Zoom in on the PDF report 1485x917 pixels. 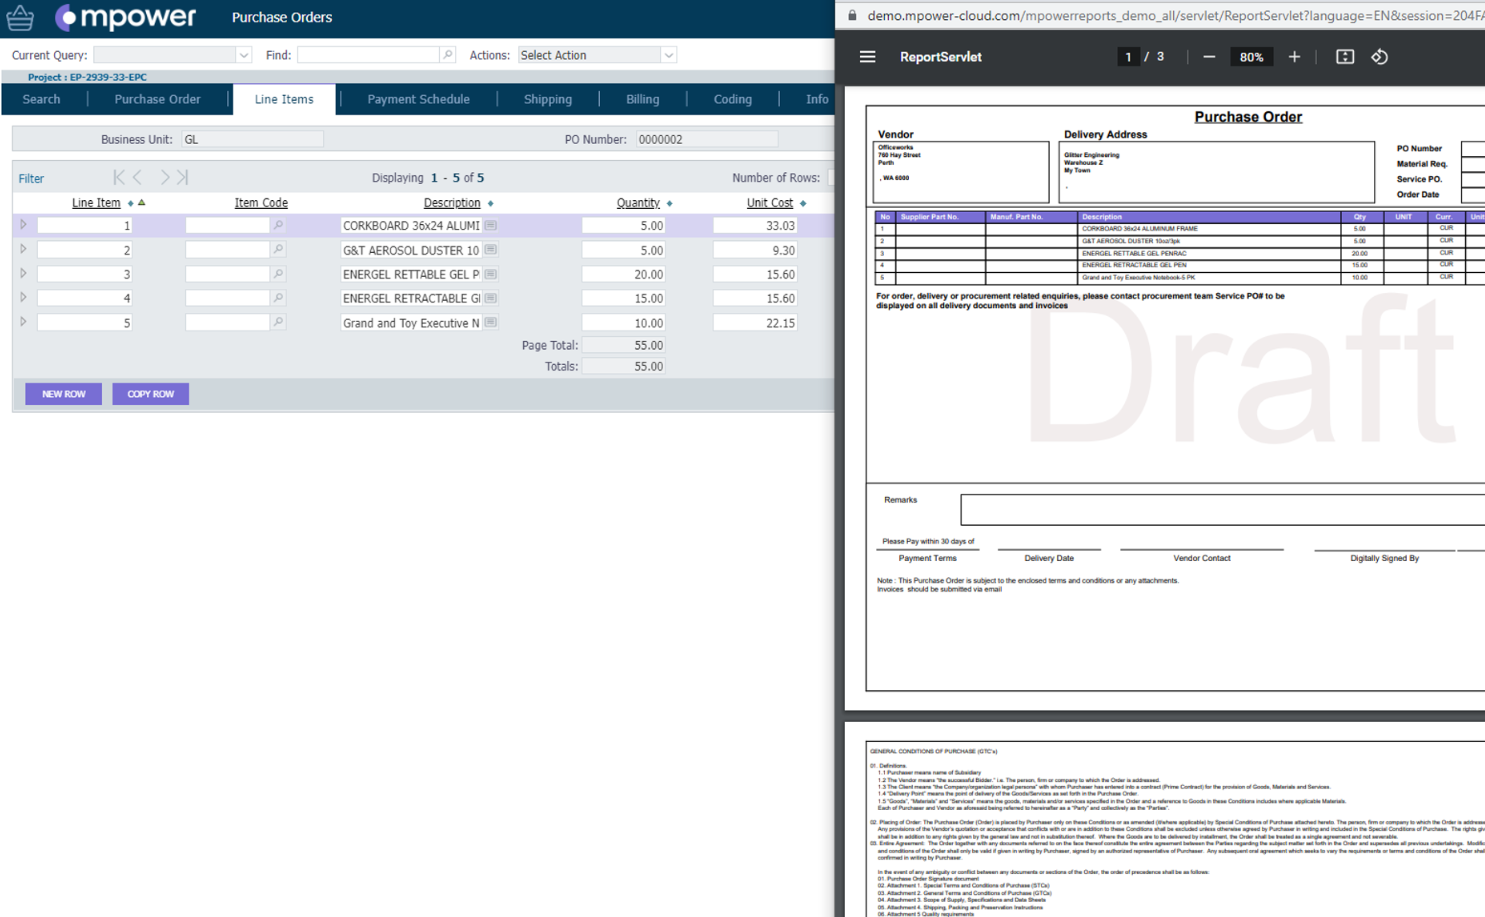coord(1294,57)
